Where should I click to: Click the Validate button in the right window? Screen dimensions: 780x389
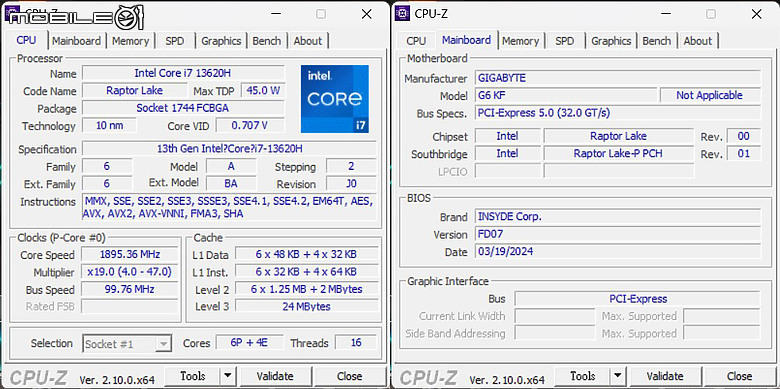coord(665,376)
